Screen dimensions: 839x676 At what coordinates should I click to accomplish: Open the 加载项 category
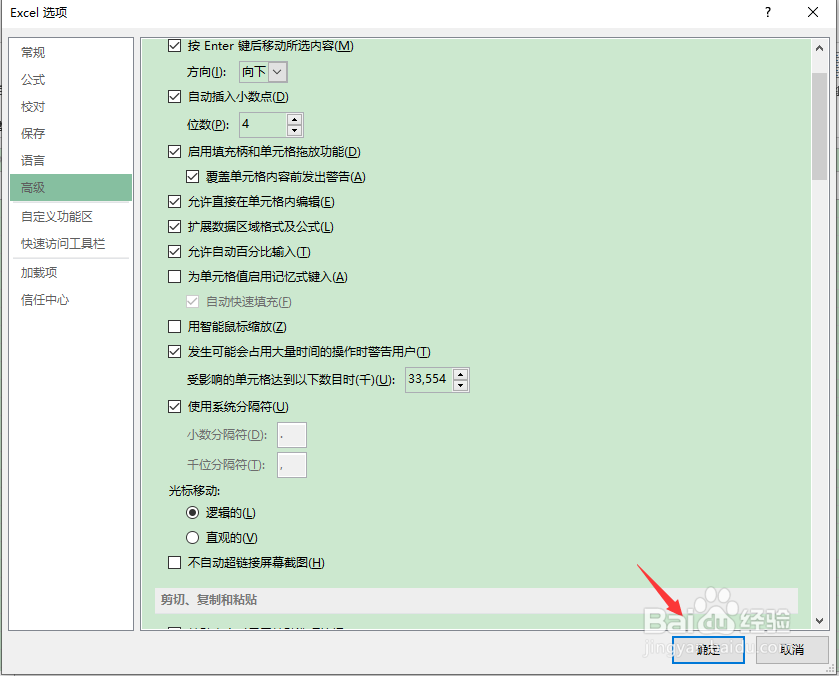[x=38, y=272]
